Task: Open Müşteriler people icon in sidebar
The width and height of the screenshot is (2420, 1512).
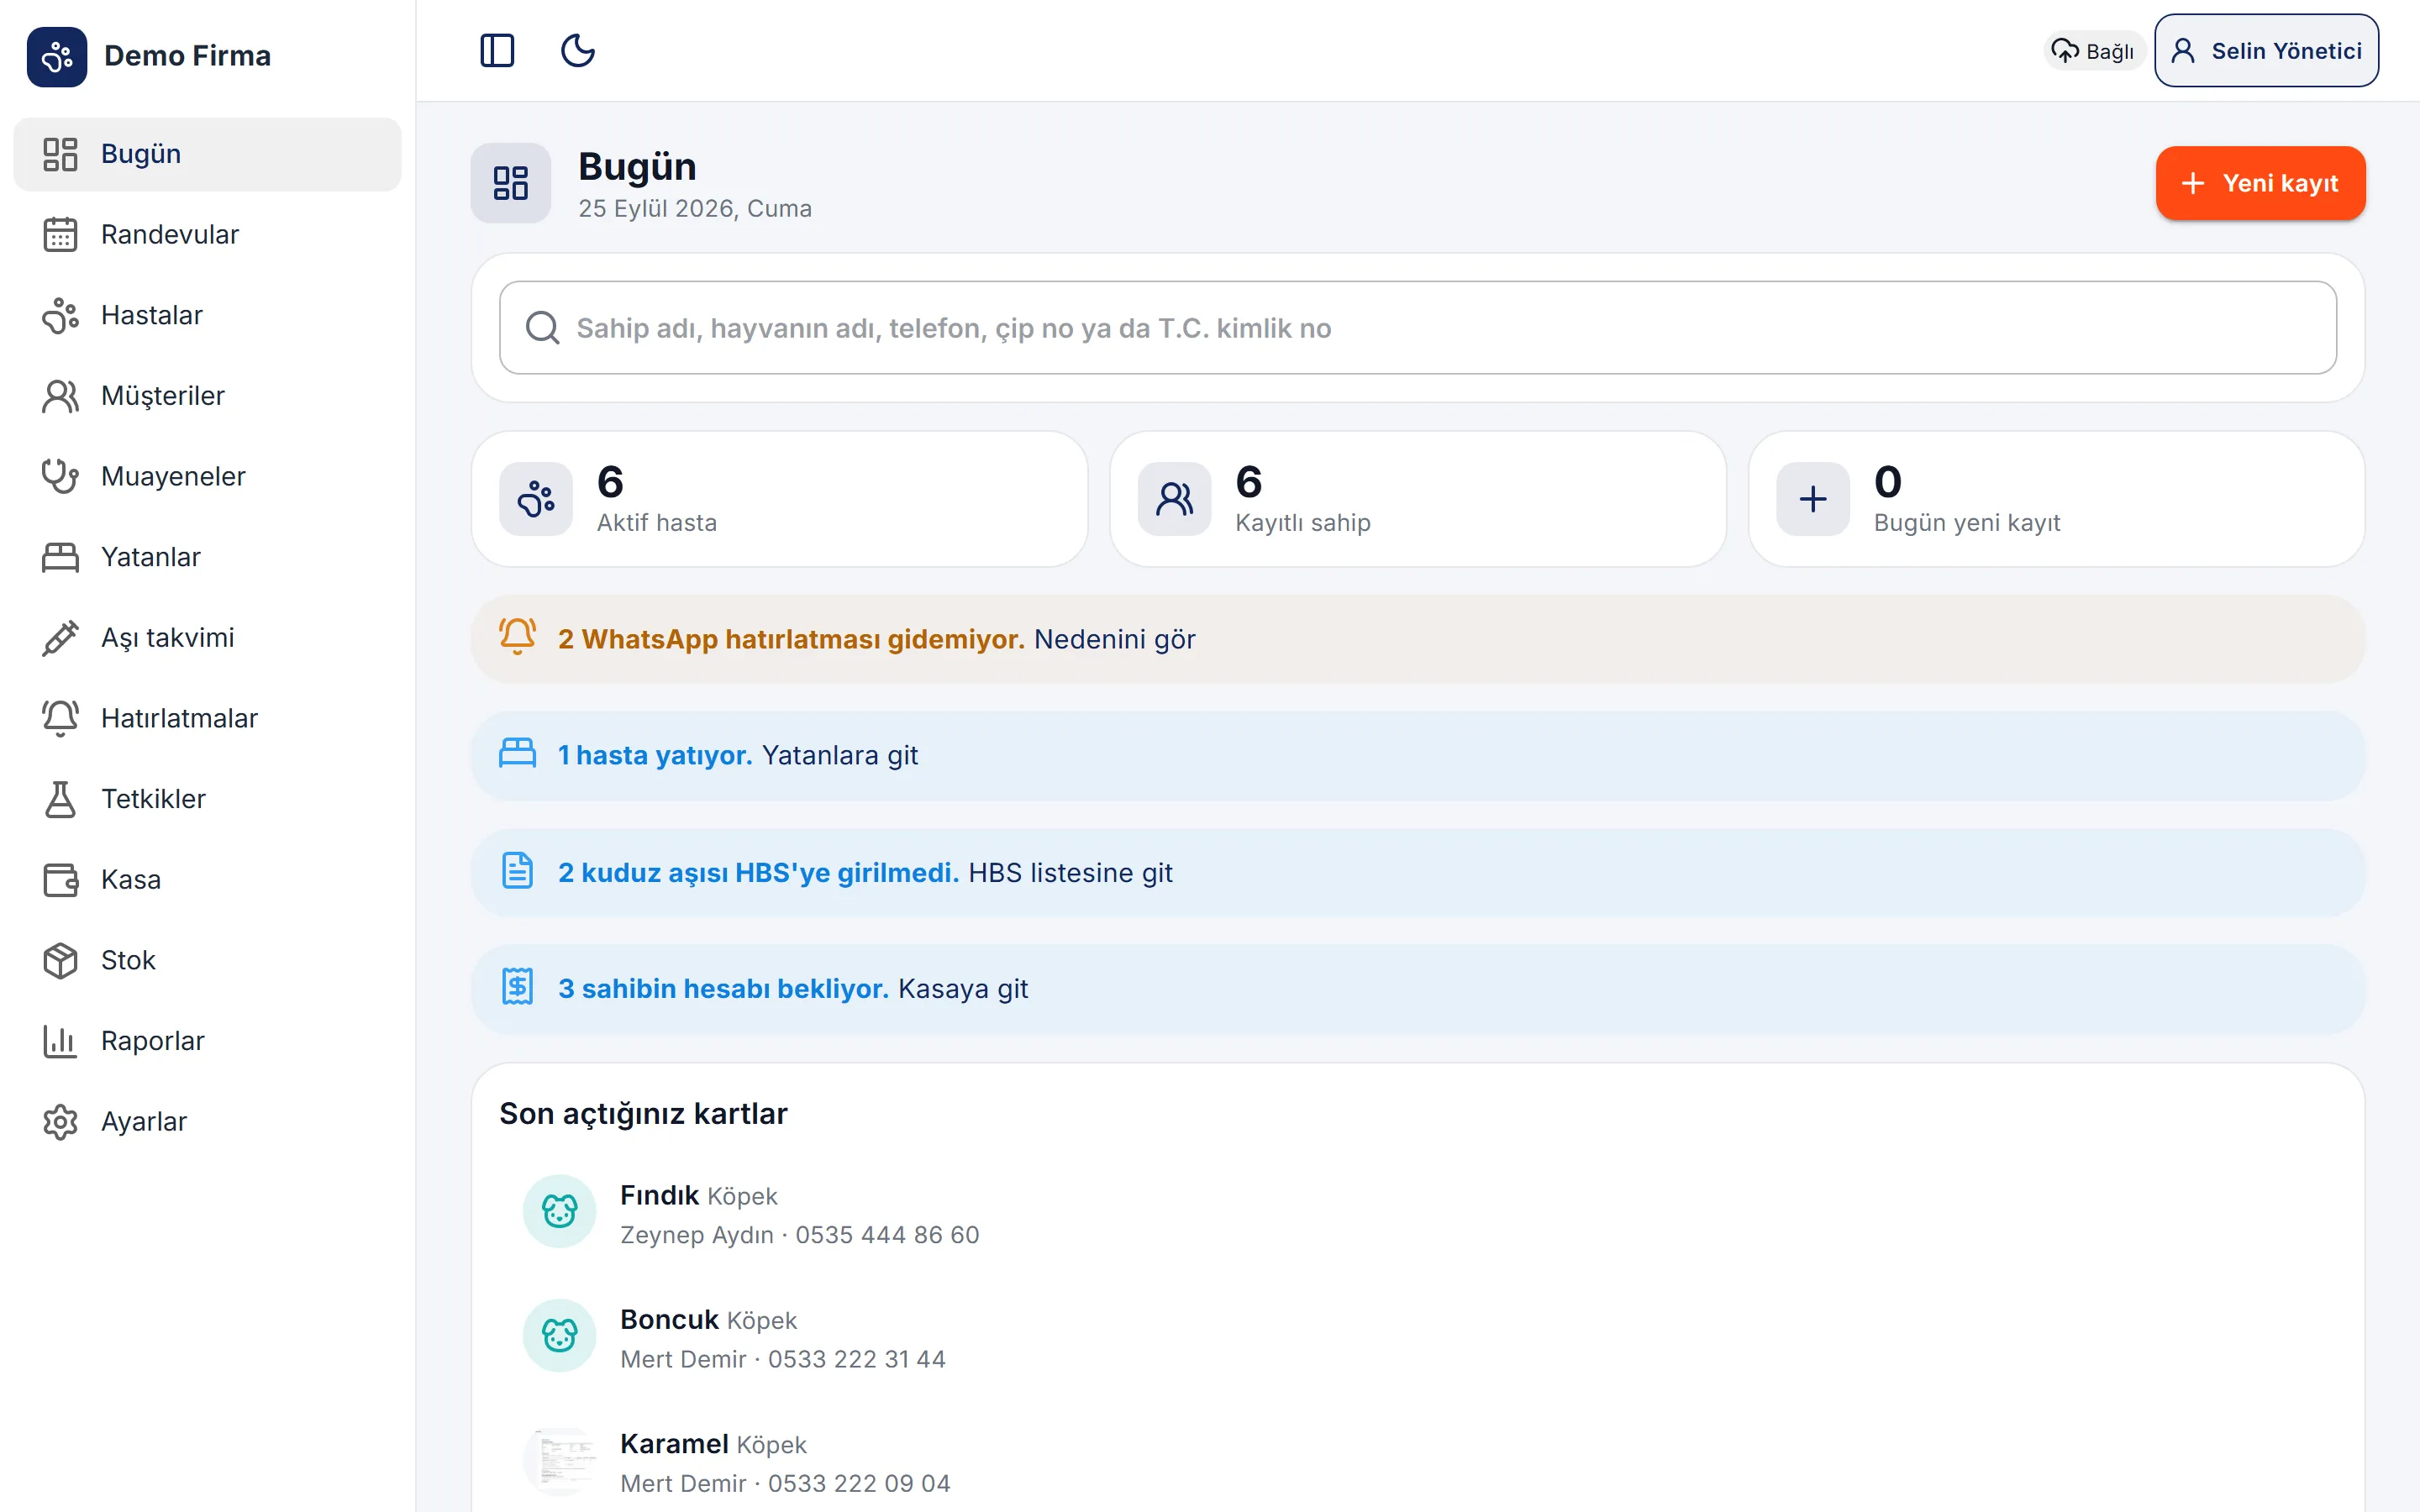Action: [x=60, y=396]
